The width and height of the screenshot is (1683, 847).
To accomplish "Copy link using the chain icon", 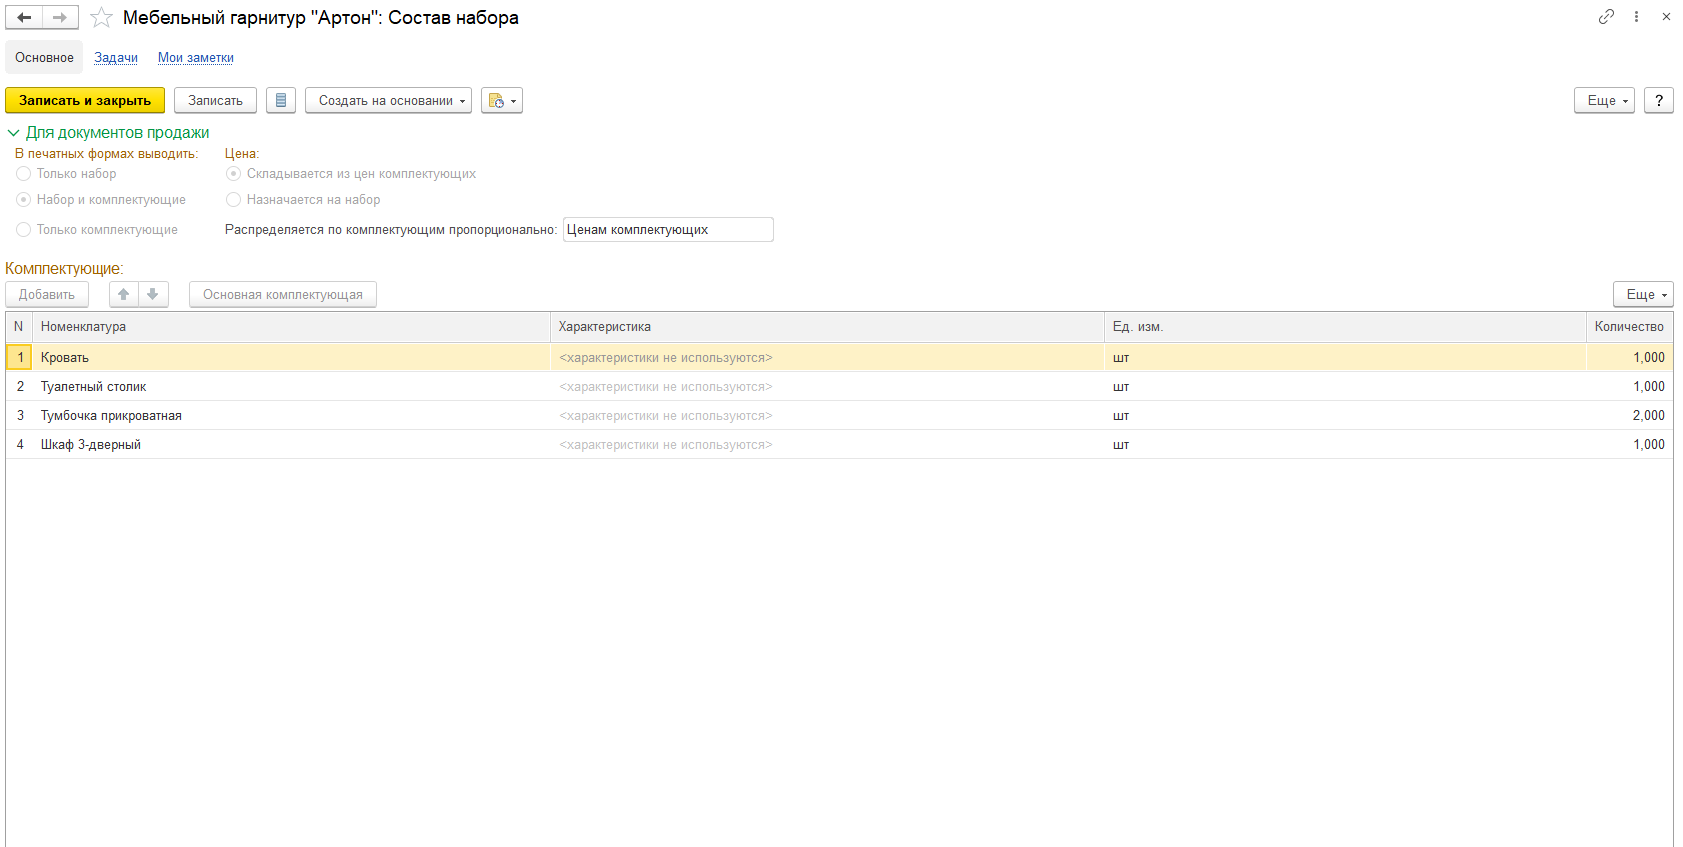I will coord(1606,17).
